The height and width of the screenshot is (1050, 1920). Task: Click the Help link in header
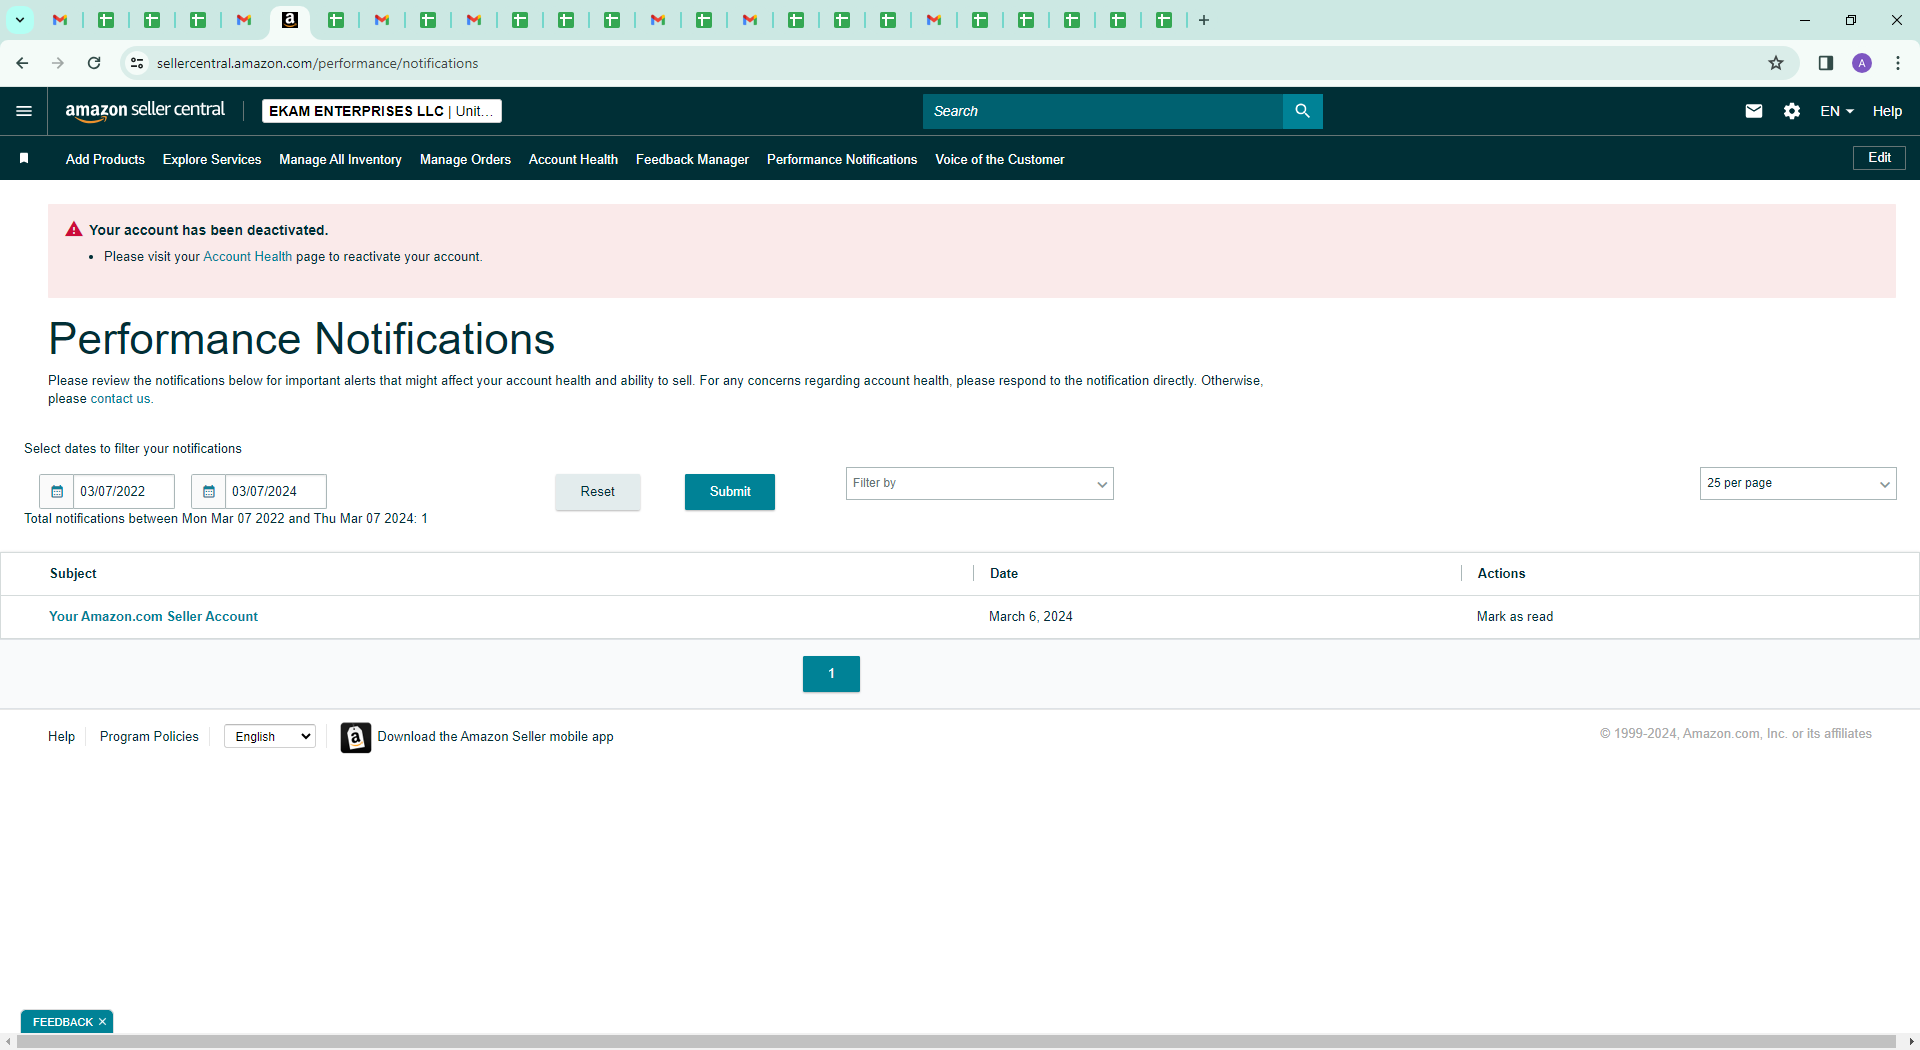[x=1887, y=111]
